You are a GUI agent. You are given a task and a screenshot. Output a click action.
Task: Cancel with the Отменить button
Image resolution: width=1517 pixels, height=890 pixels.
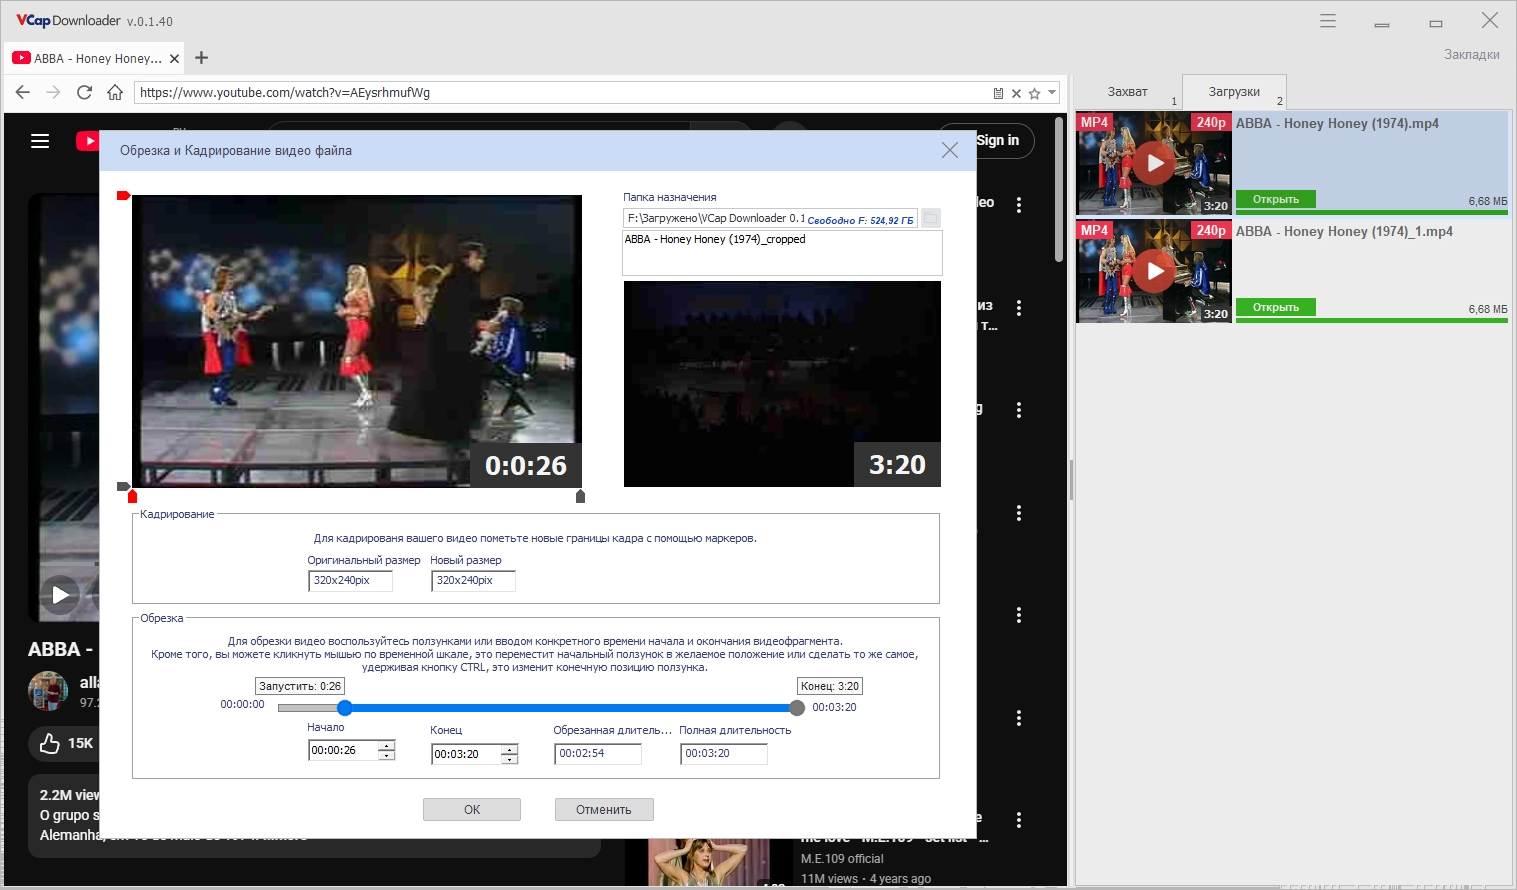[x=604, y=810]
